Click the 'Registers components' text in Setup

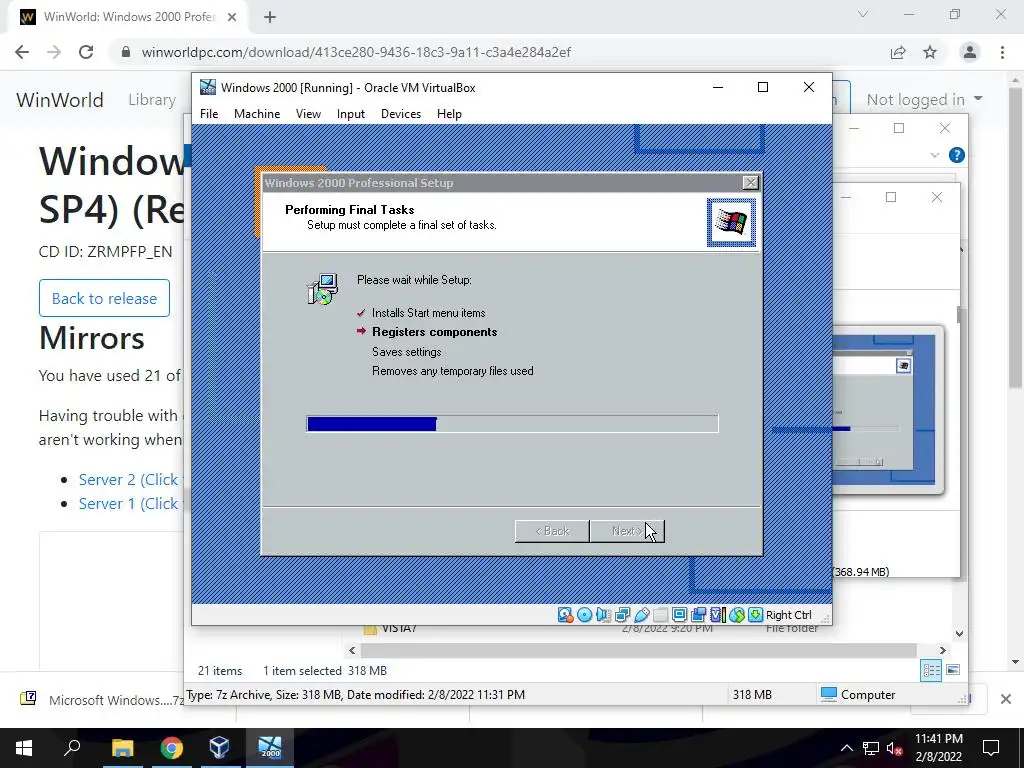coord(434,332)
